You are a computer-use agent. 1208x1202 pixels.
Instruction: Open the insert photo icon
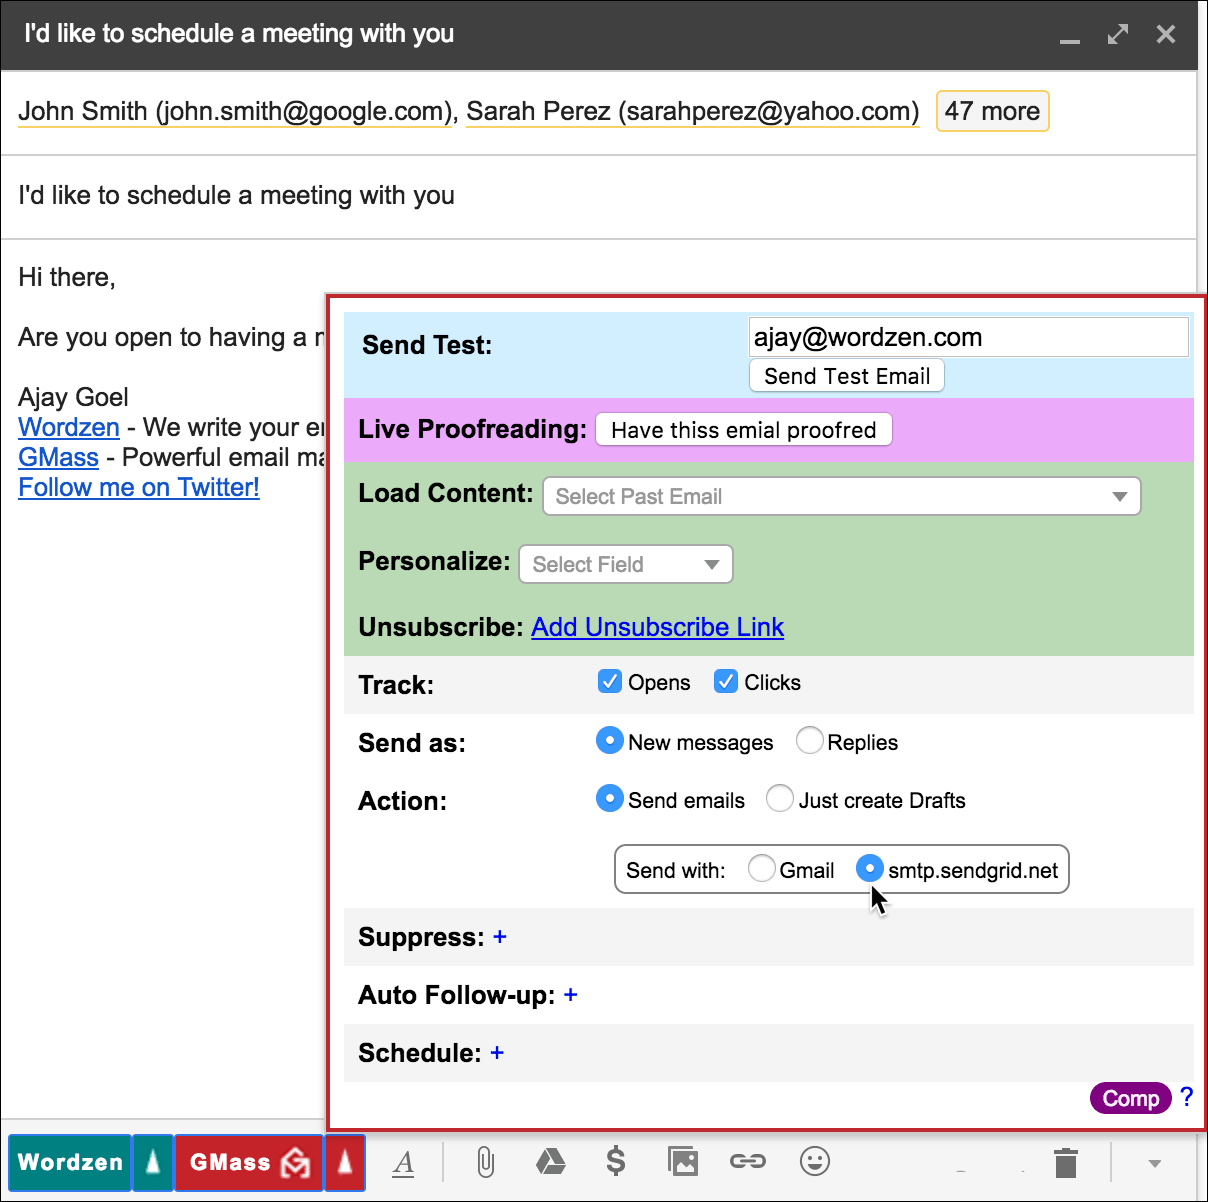[x=683, y=1162]
